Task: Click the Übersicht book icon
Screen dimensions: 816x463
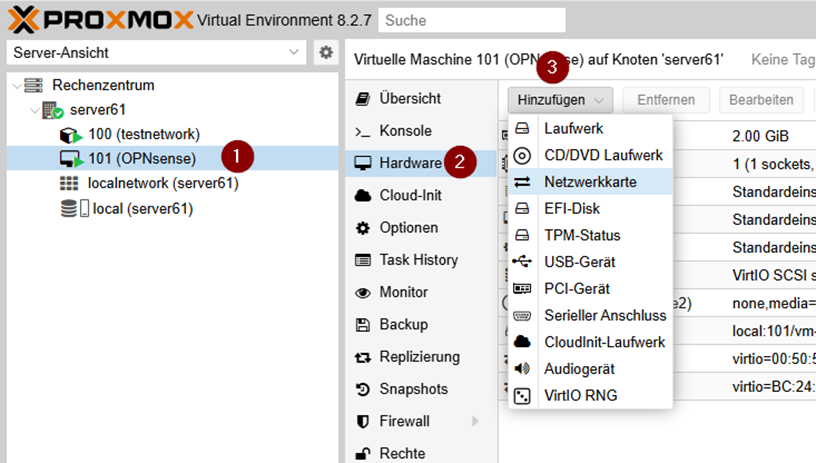Action: [x=363, y=98]
